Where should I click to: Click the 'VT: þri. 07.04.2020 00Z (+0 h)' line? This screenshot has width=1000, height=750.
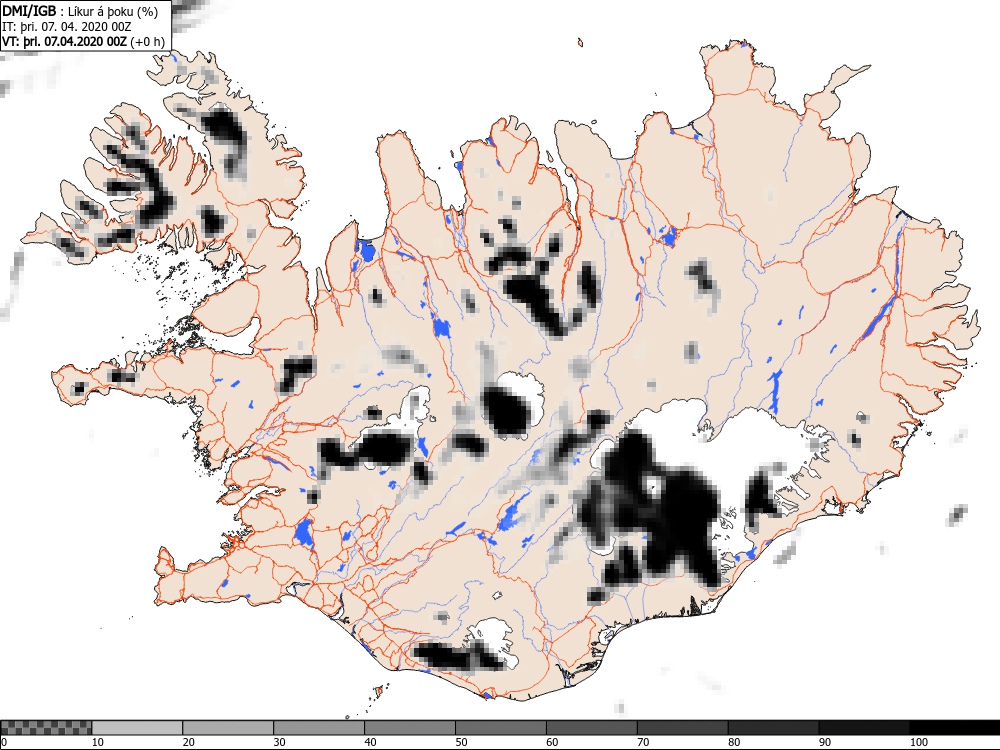83,41
